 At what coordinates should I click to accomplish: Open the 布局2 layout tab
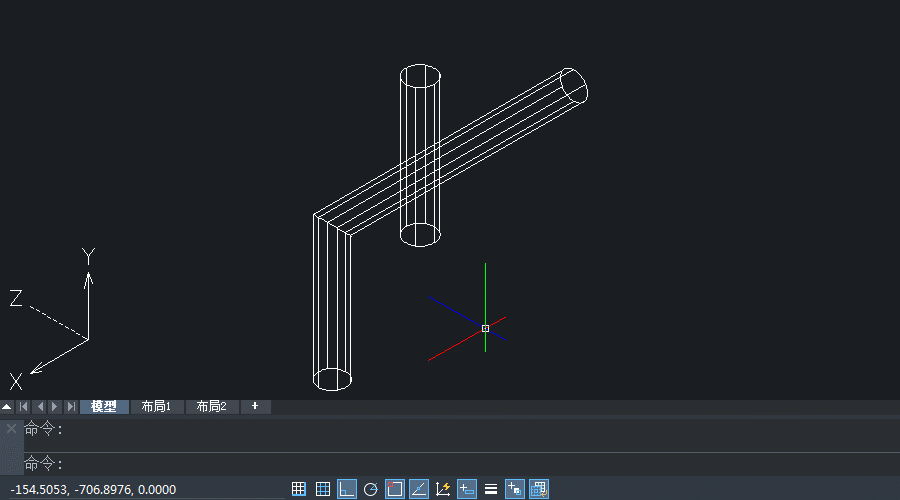point(211,407)
